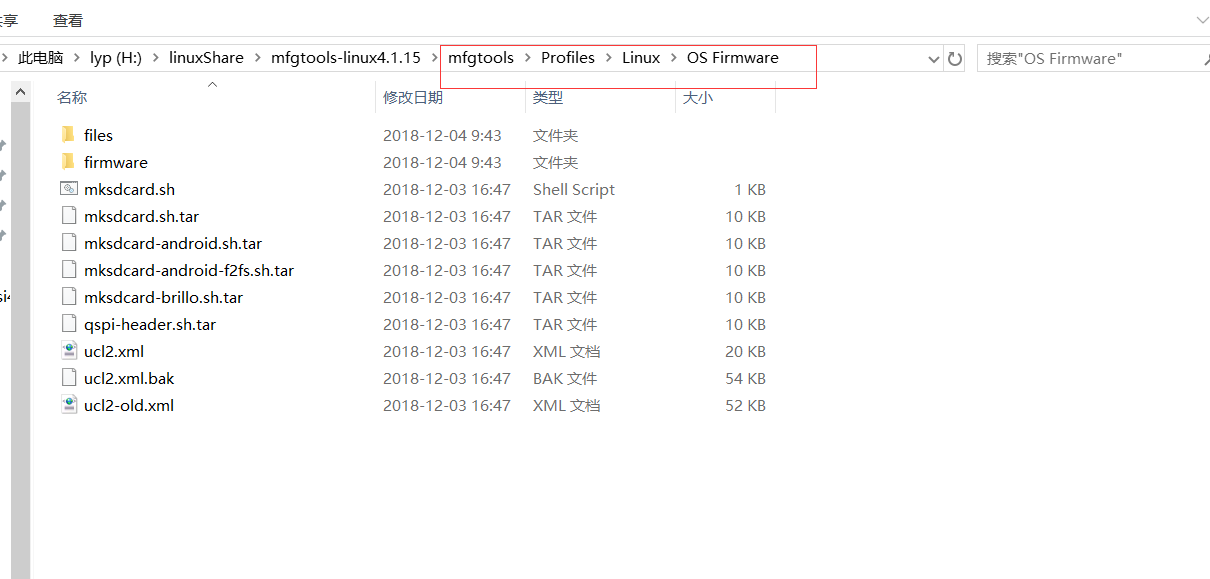The height and width of the screenshot is (579, 1210).
Task: Navigate to lyp (H:) drive breadcrumb
Action: [116, 58]
